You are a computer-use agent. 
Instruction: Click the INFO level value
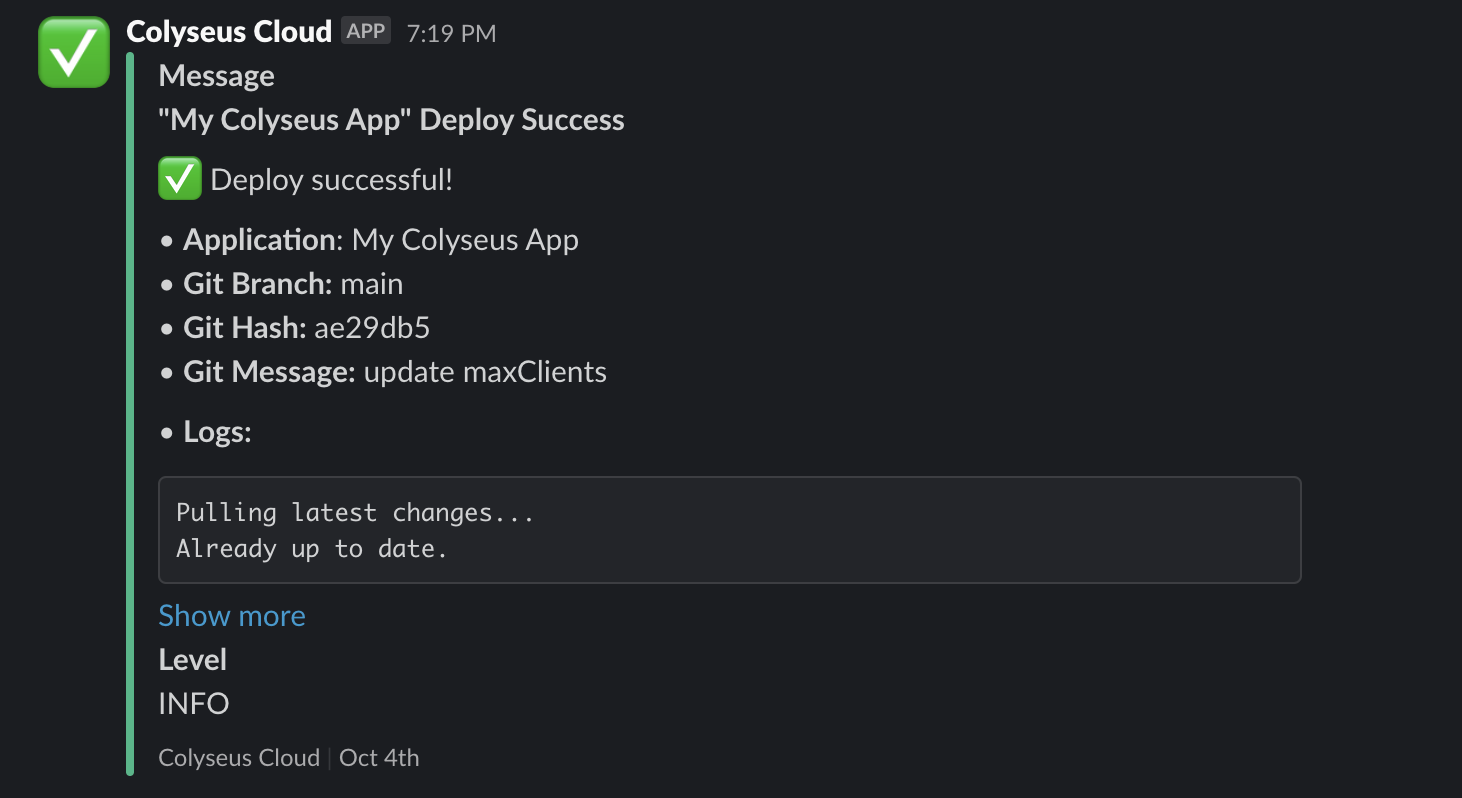(194, 704)
